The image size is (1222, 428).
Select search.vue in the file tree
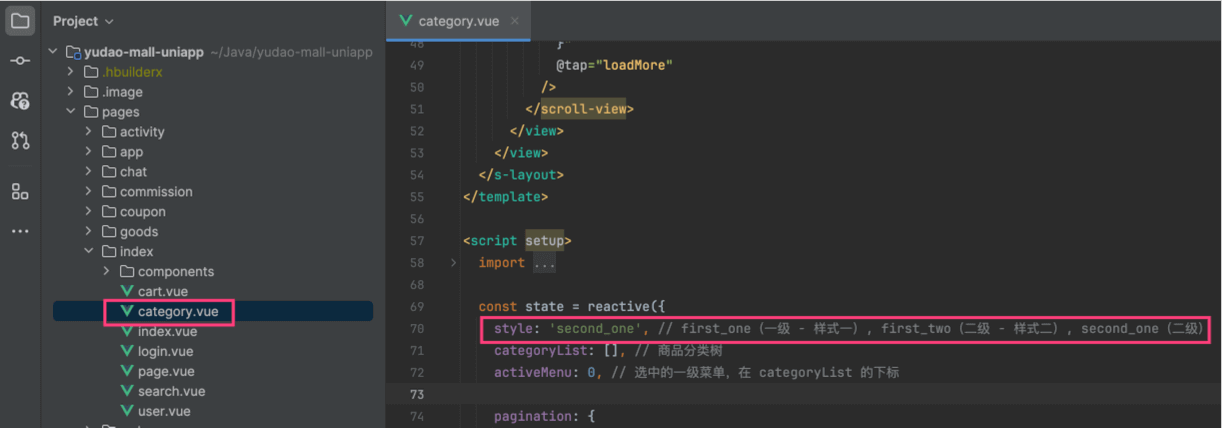(171, 391)
